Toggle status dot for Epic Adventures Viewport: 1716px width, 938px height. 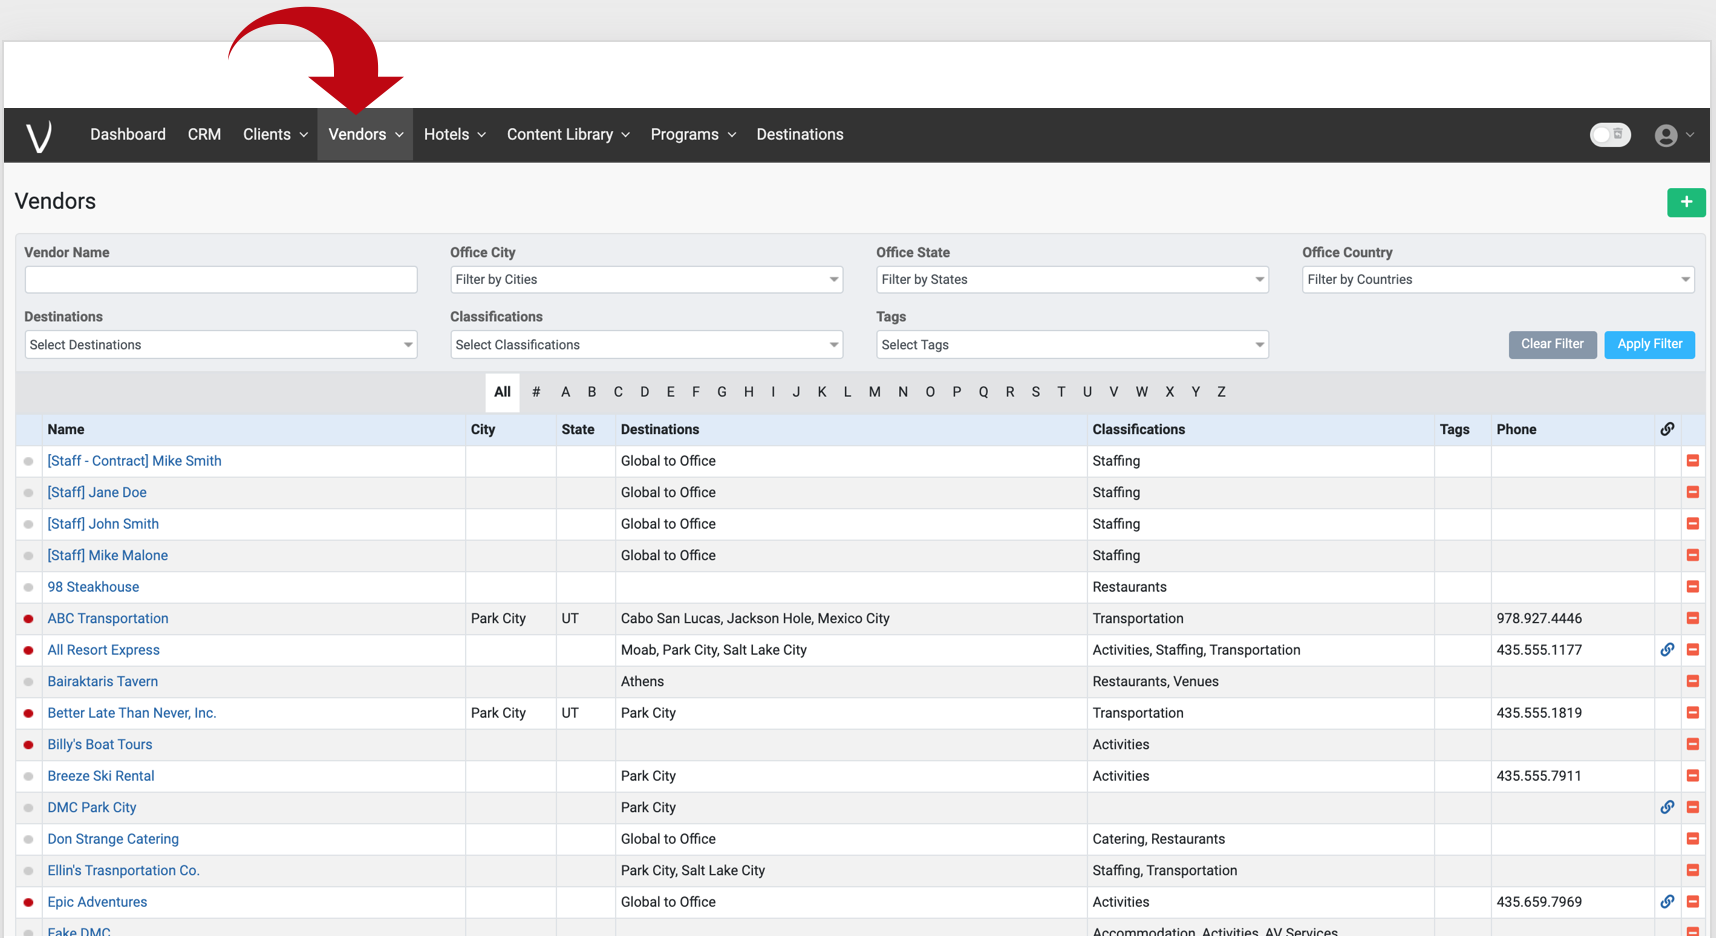(x=29, y=902)
